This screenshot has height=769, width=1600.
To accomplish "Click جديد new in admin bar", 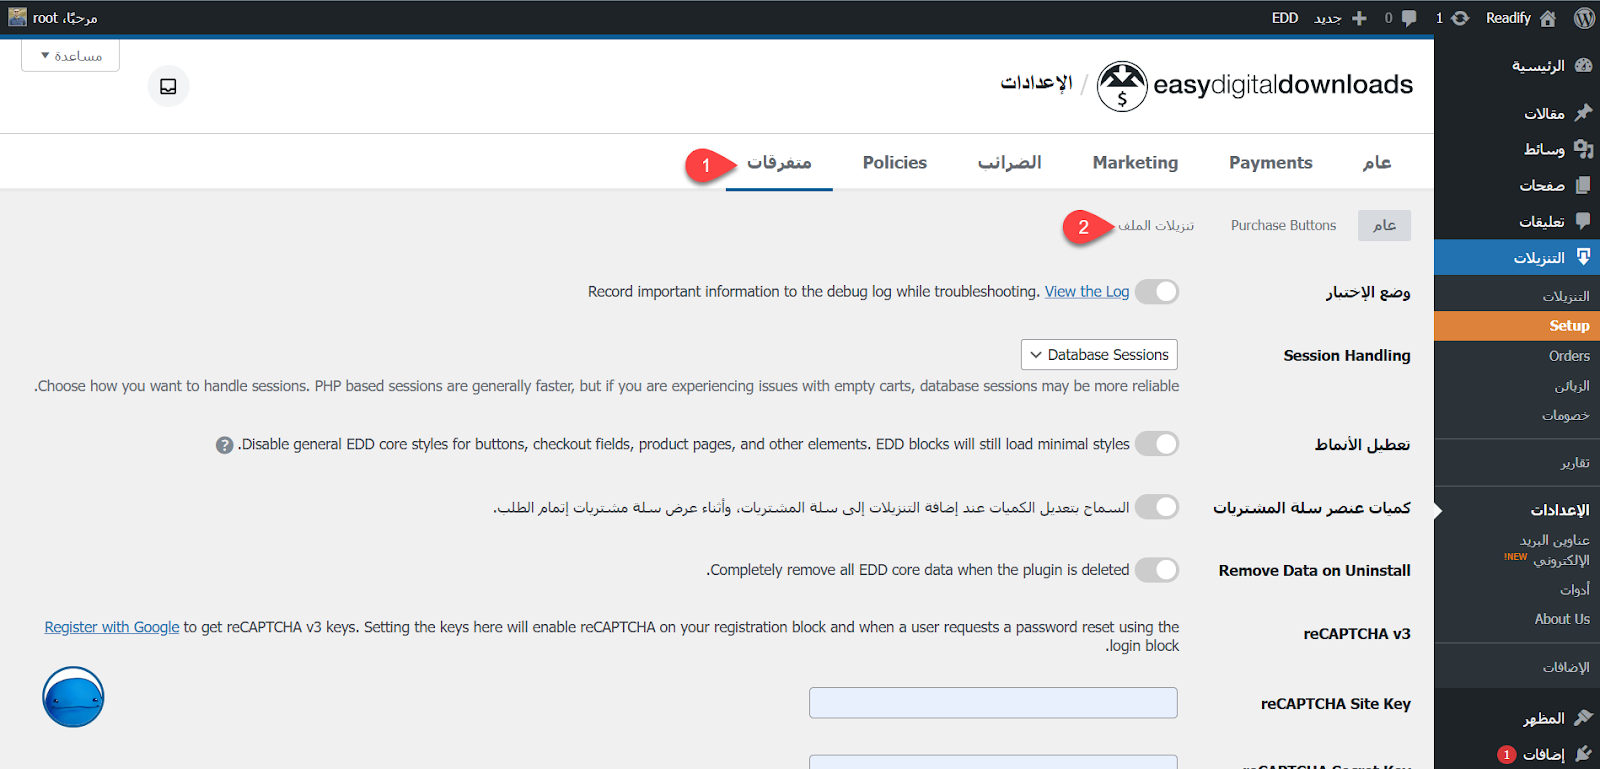I will tap(1328, 18).
